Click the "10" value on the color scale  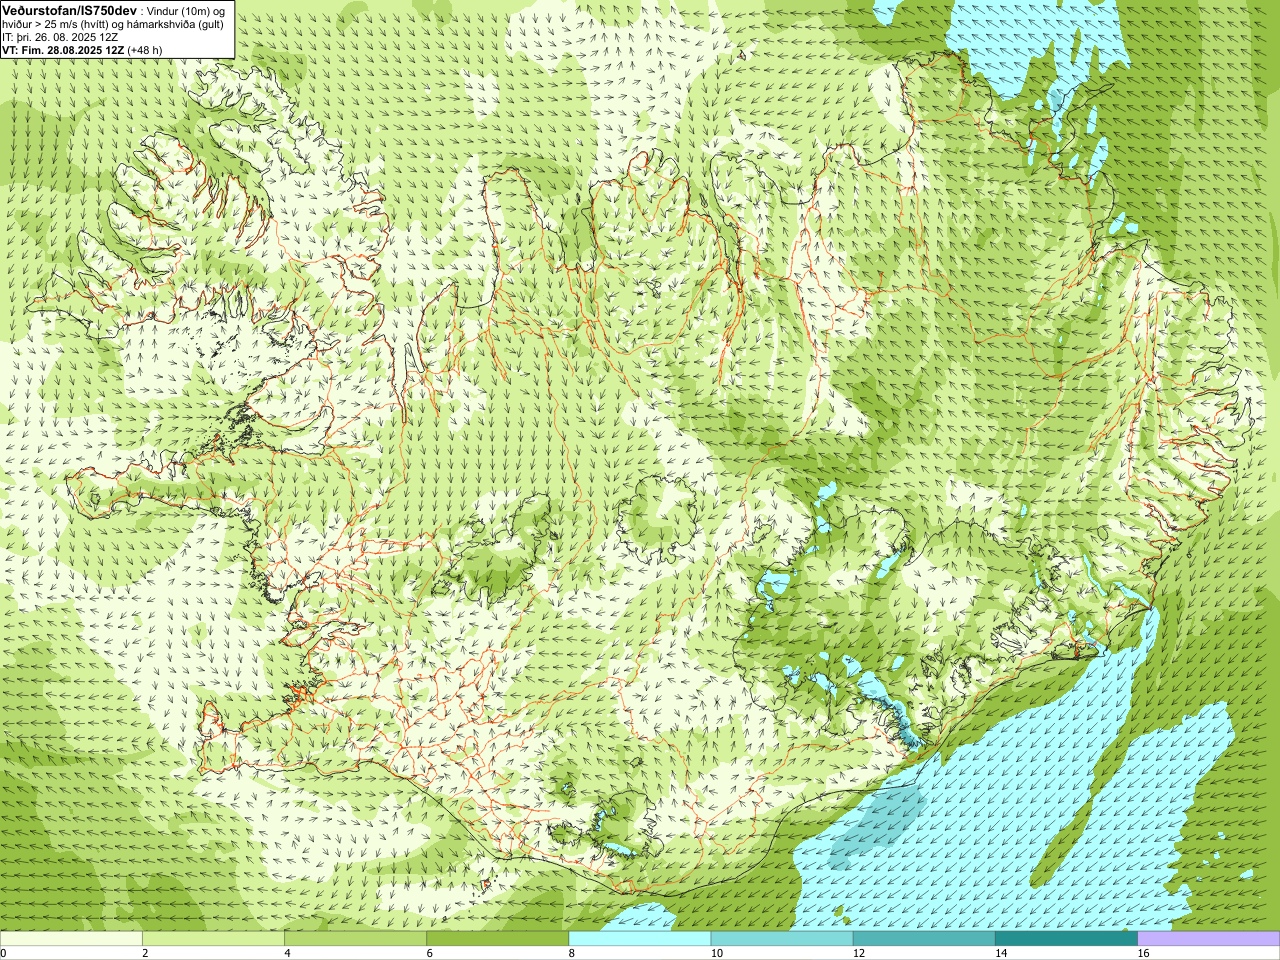(x=716, y=953)
